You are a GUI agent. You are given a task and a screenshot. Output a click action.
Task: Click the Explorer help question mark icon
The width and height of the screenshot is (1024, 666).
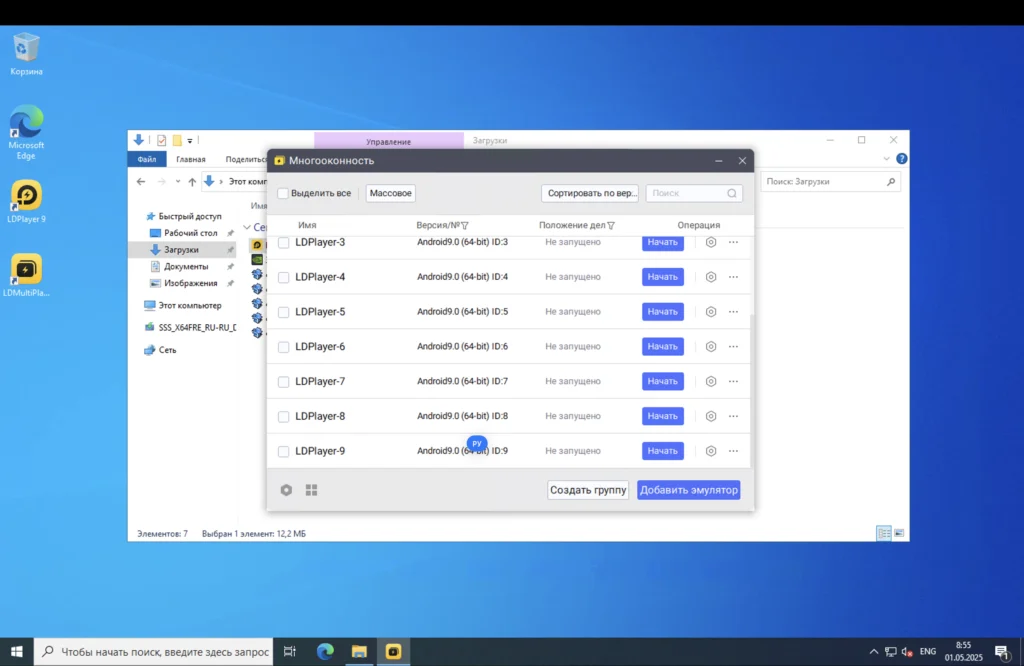tap(902, 159)
